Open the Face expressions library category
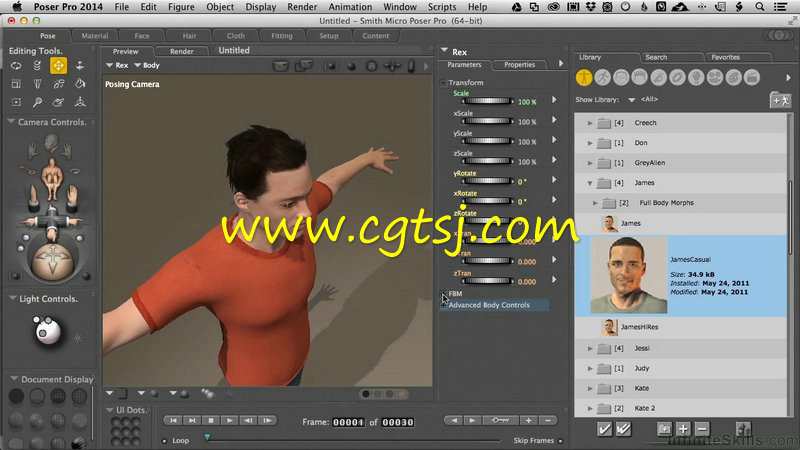The height and width of the screenshot is (450, 800). (x=621, y=78)
